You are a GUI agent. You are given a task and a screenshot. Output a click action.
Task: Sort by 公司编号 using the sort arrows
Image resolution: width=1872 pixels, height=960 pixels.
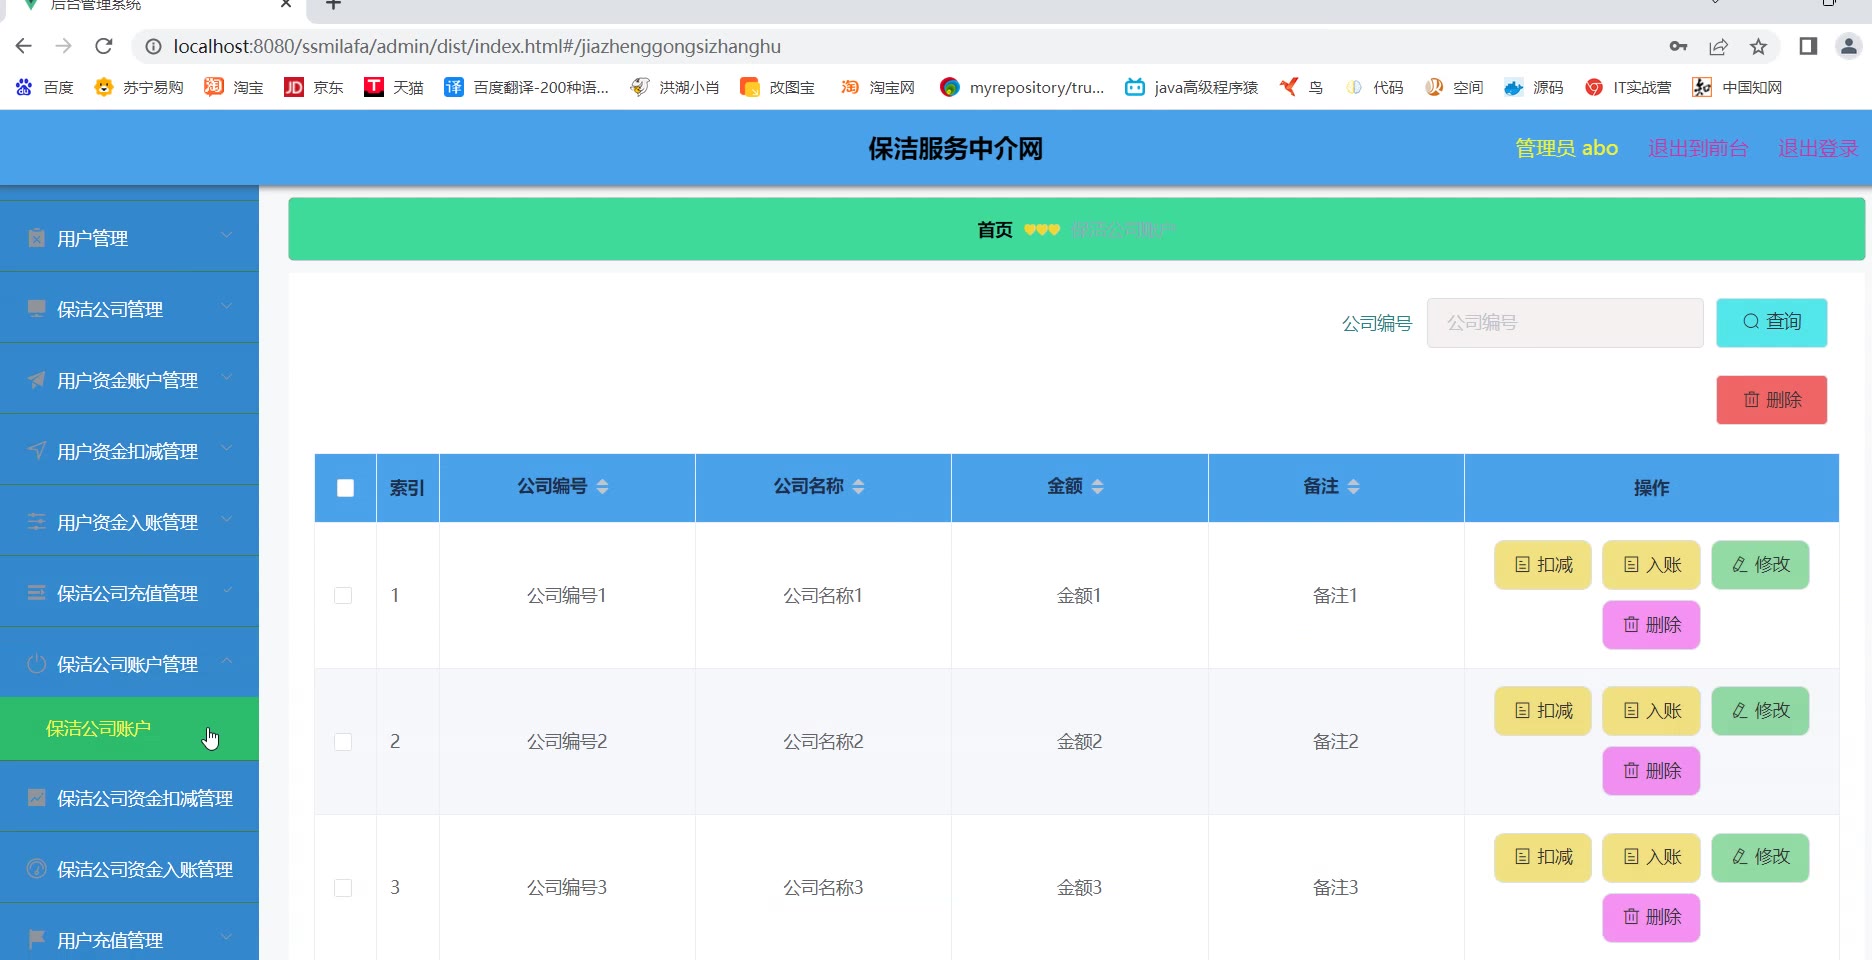tap(602, 487)
